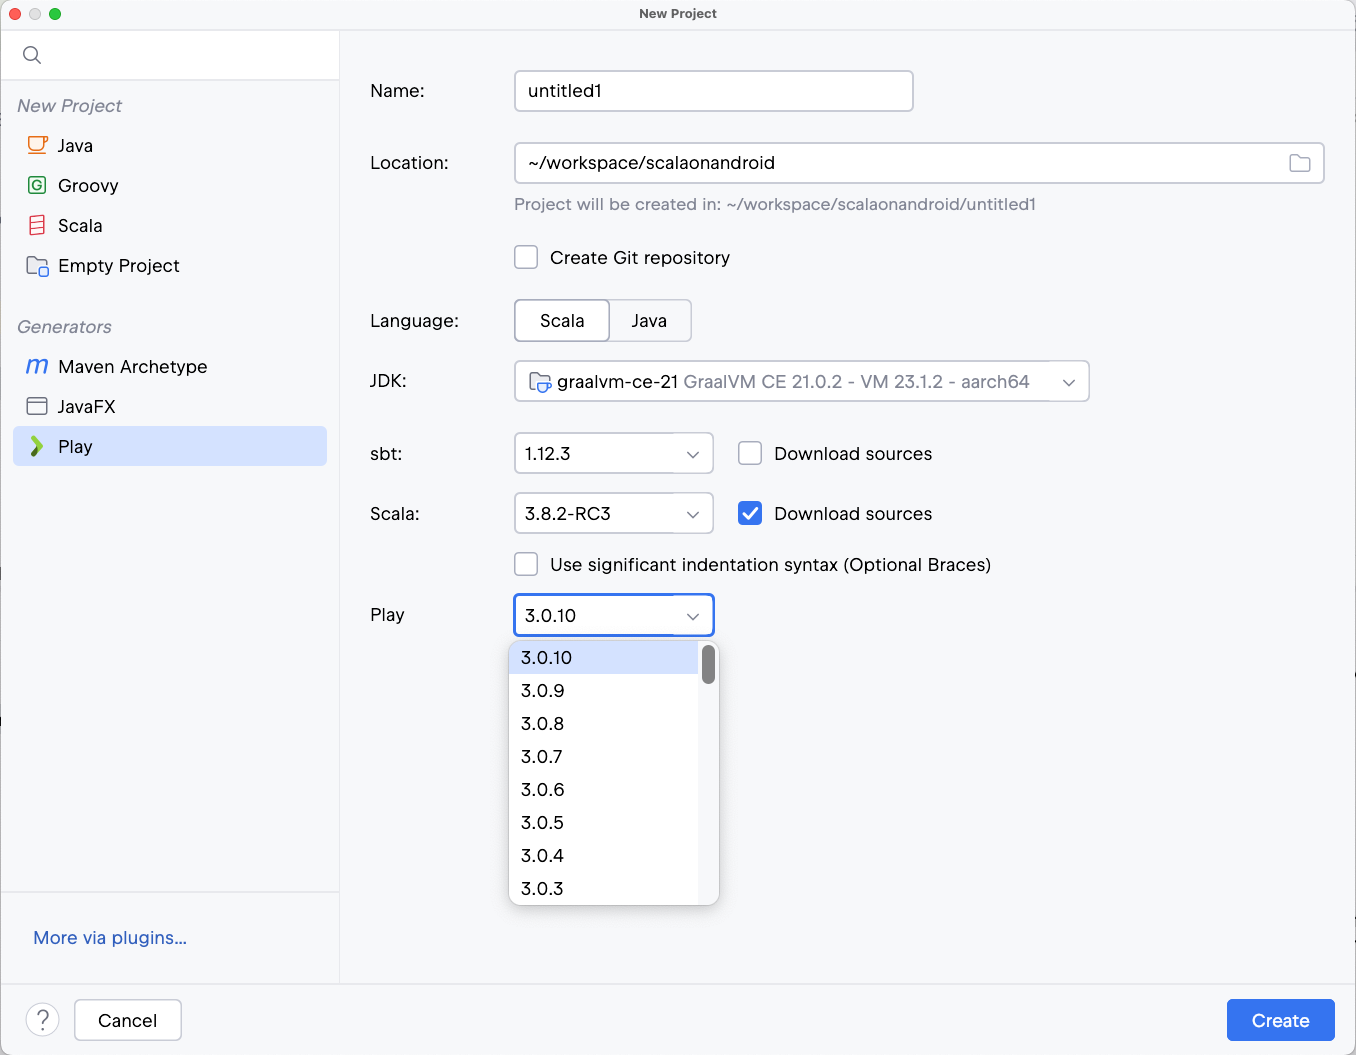
Task: Browse location using the folder icon
Action: click(x=1299, y=163)
